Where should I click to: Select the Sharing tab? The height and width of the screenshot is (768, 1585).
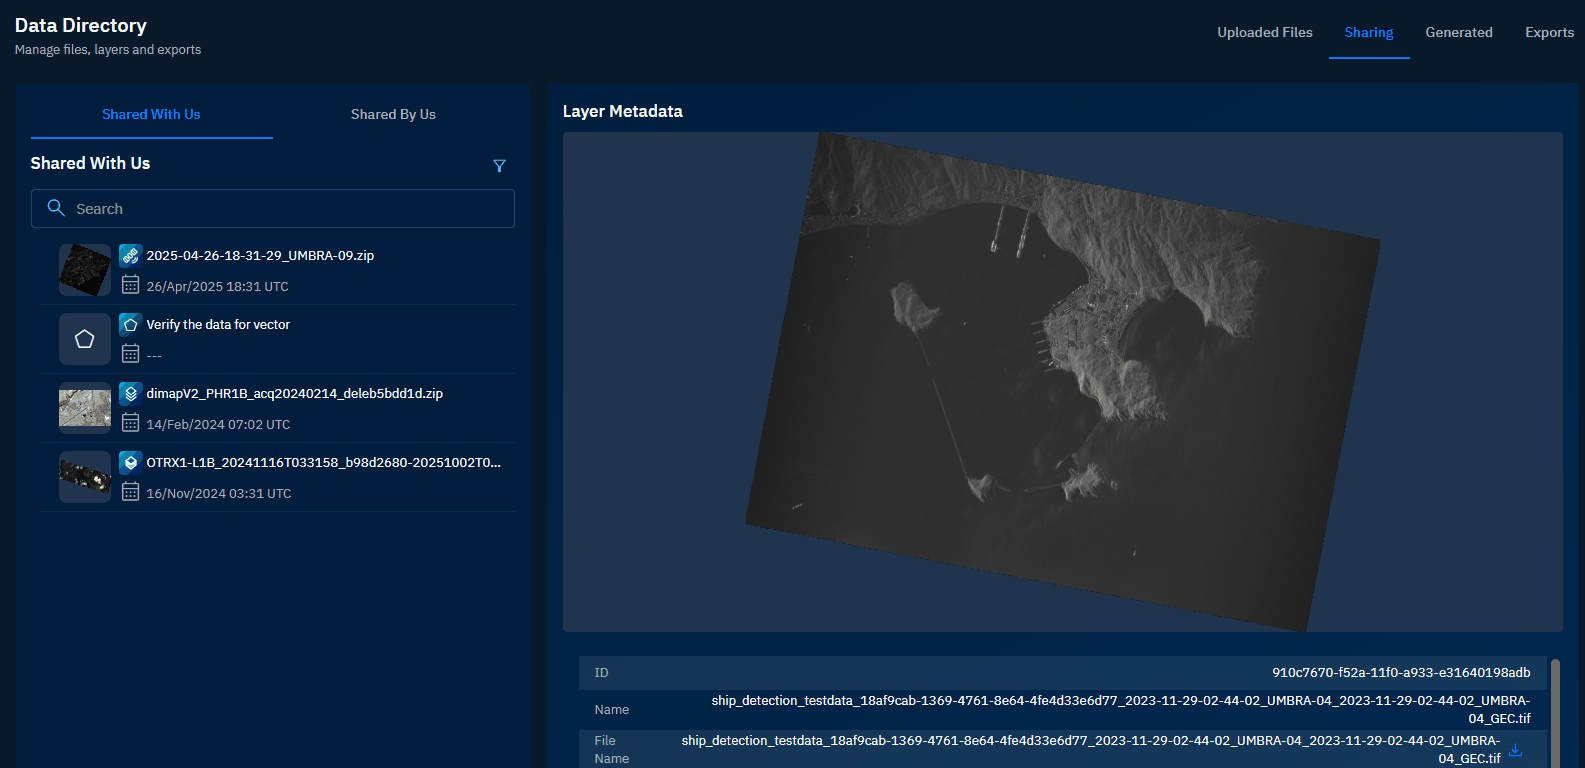1368,32
